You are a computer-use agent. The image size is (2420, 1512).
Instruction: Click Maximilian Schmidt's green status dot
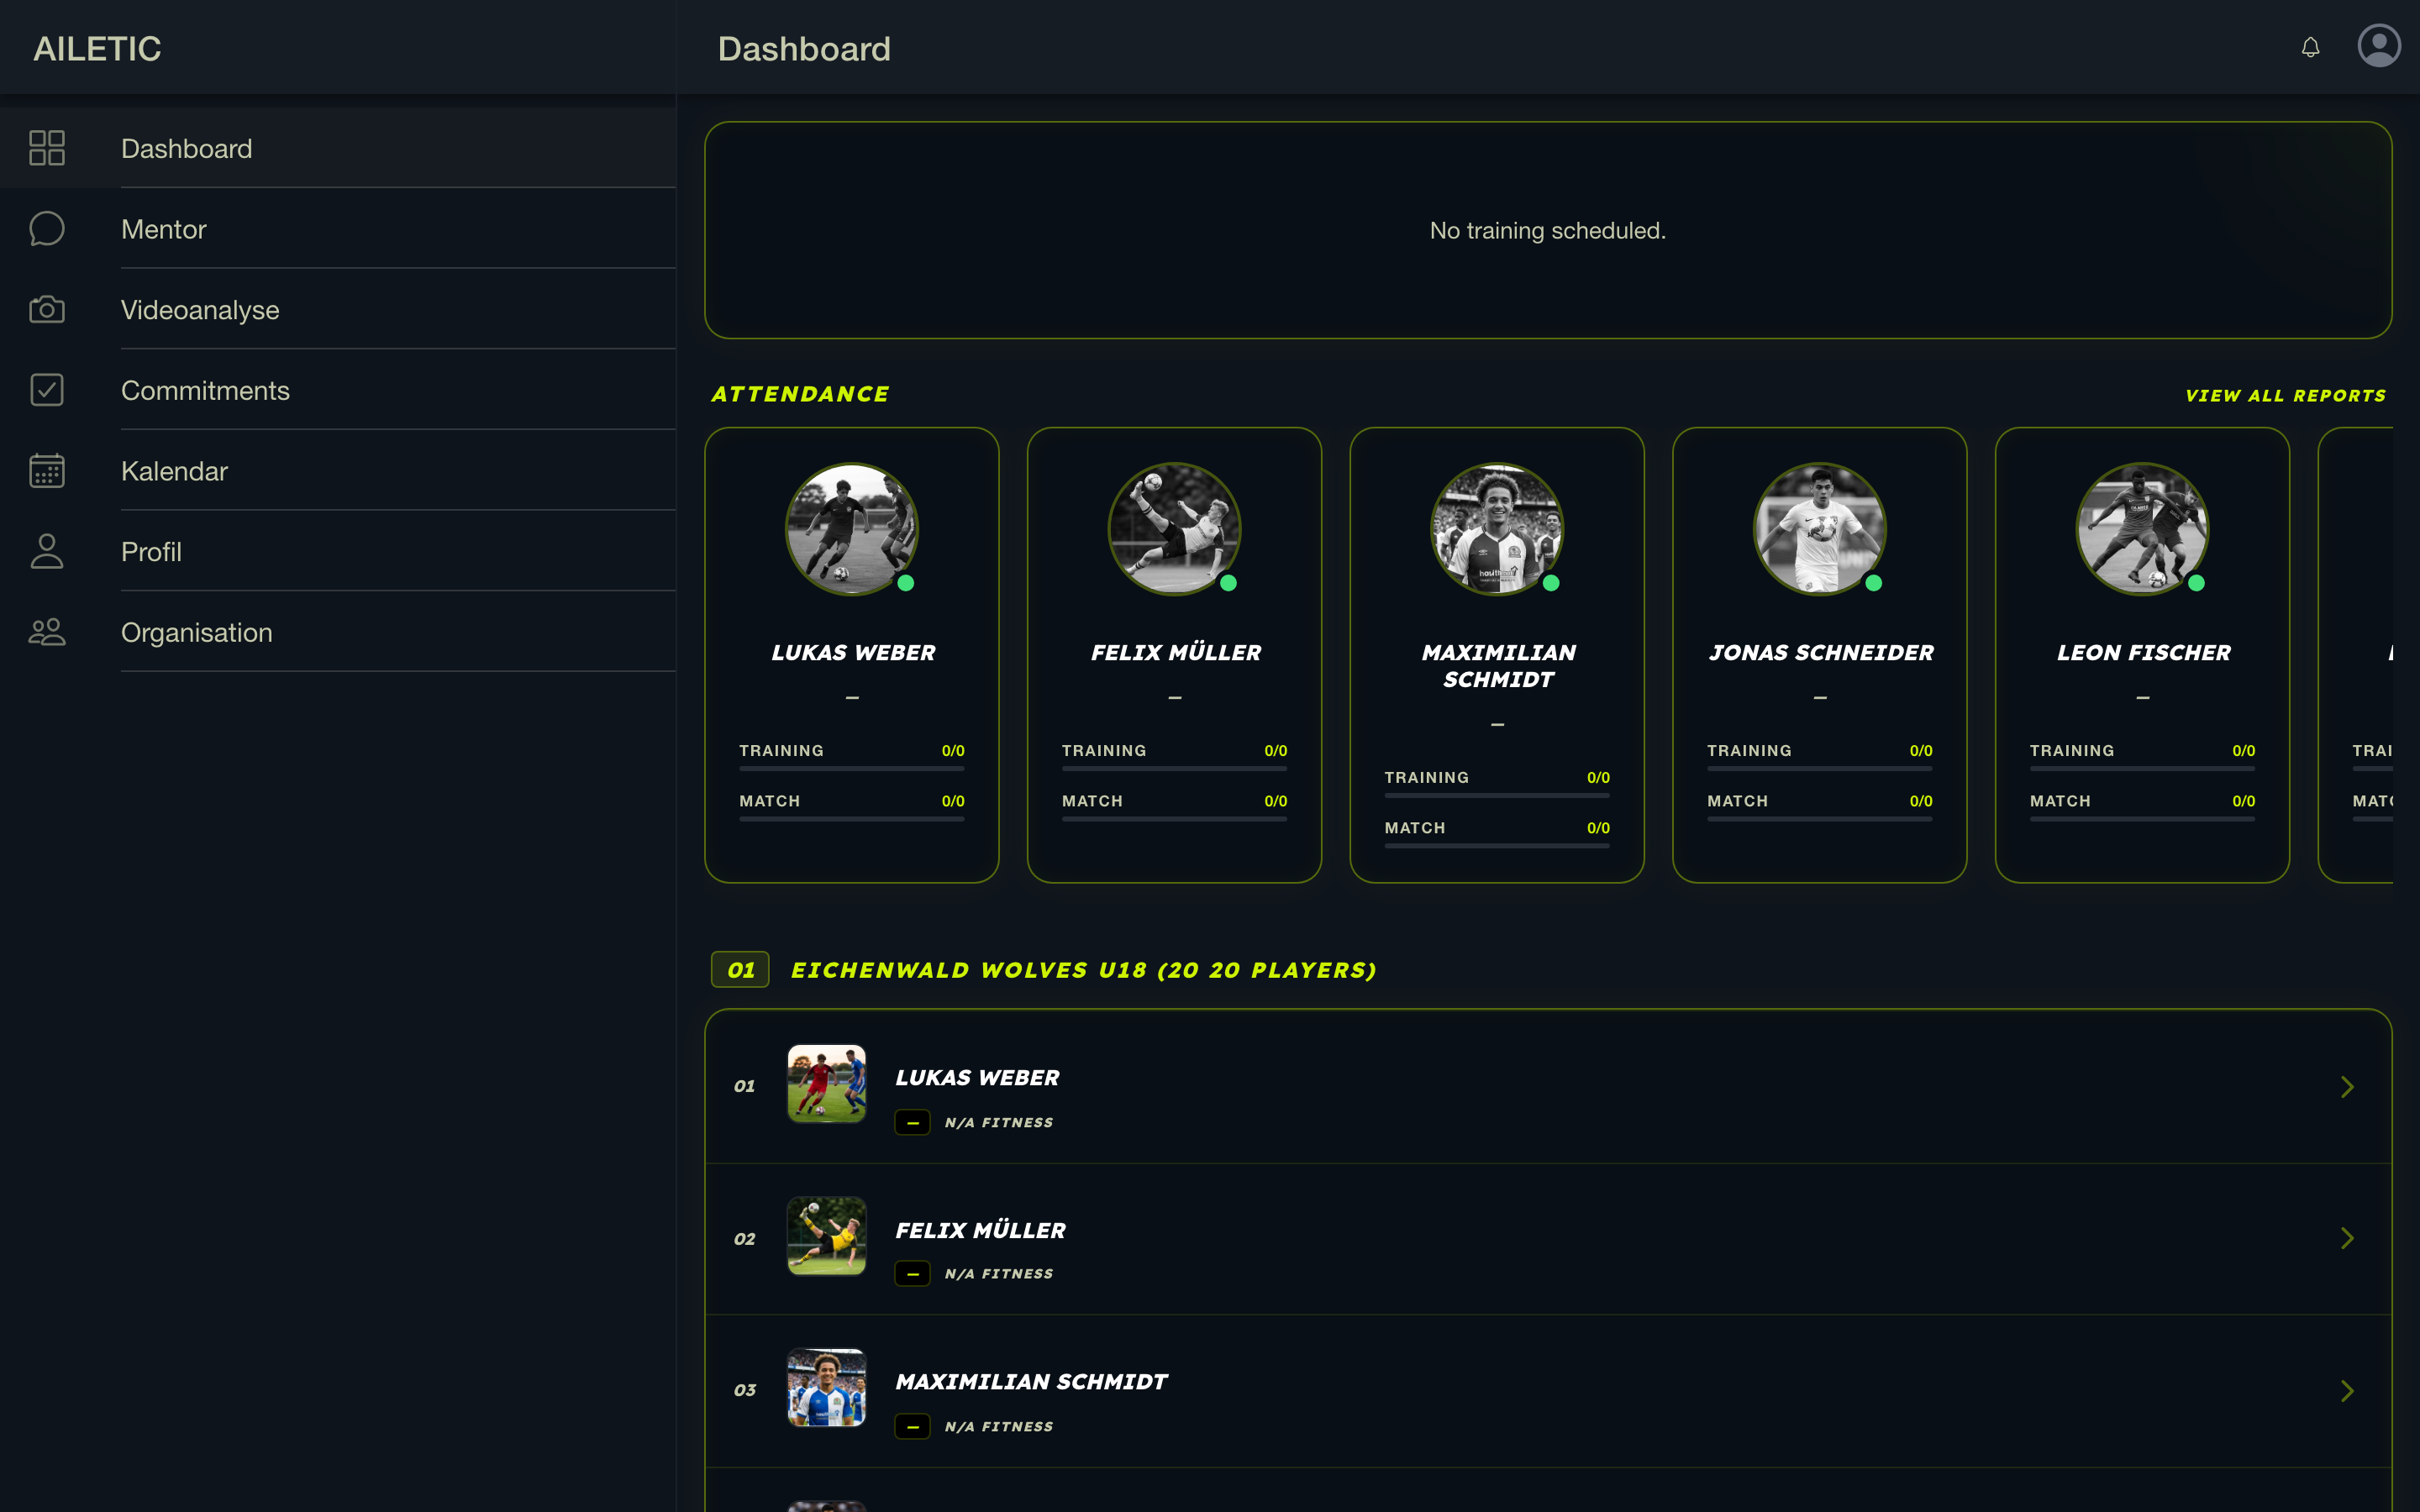(1551, 583)
